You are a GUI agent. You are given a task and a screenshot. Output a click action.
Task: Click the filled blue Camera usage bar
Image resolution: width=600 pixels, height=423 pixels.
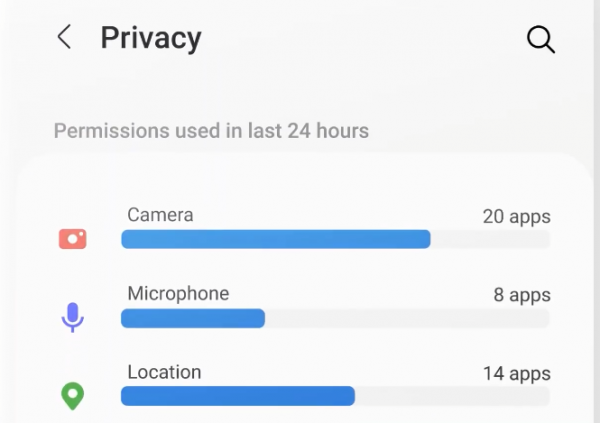click(x=275, y=239)
